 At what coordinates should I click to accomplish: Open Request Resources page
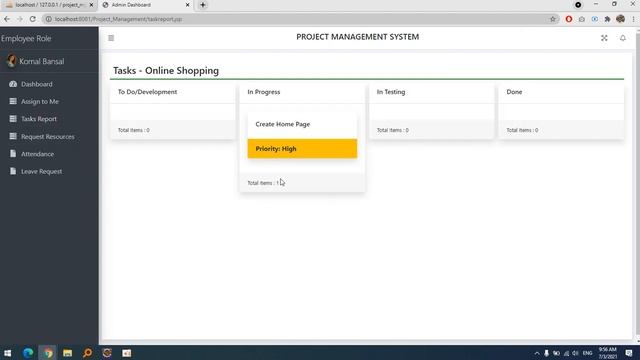48,137
